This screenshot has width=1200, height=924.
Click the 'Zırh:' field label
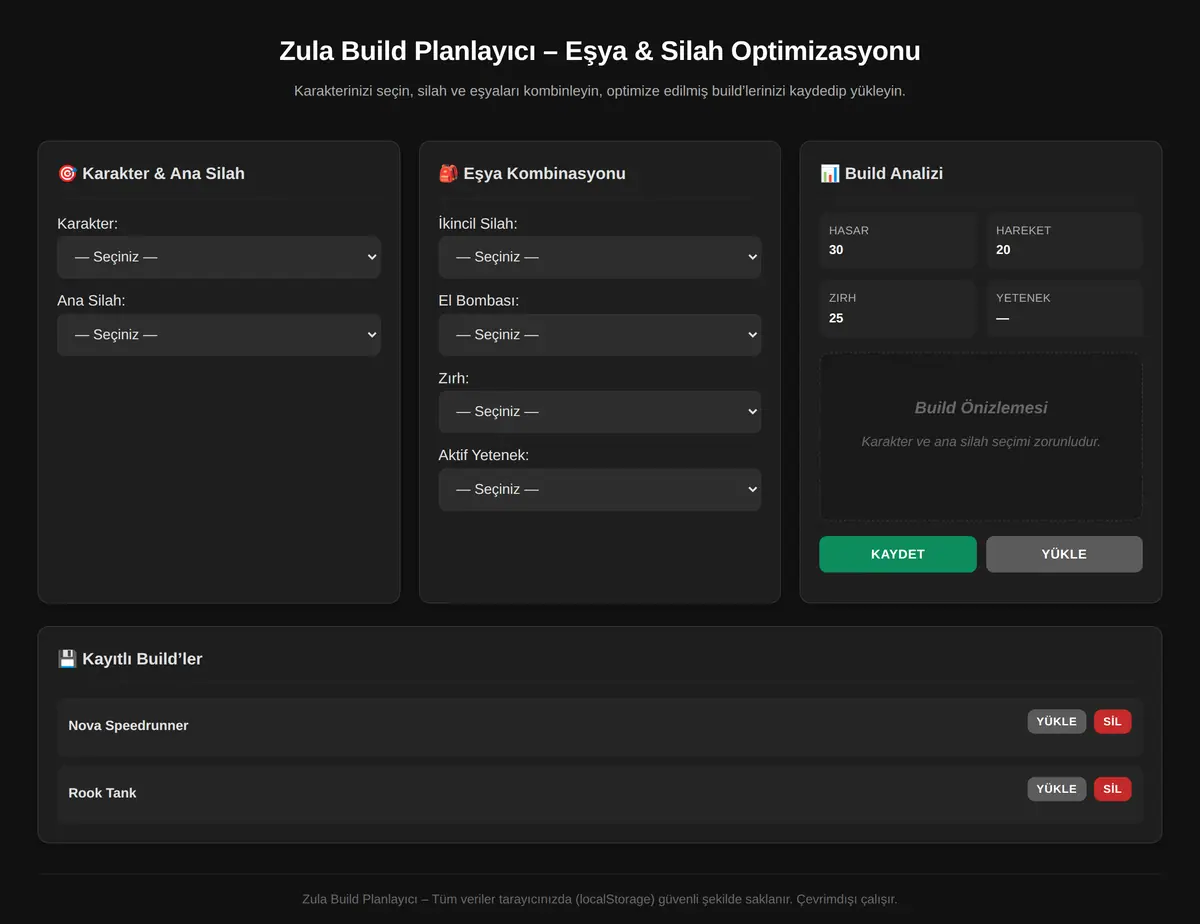(453, 379)
